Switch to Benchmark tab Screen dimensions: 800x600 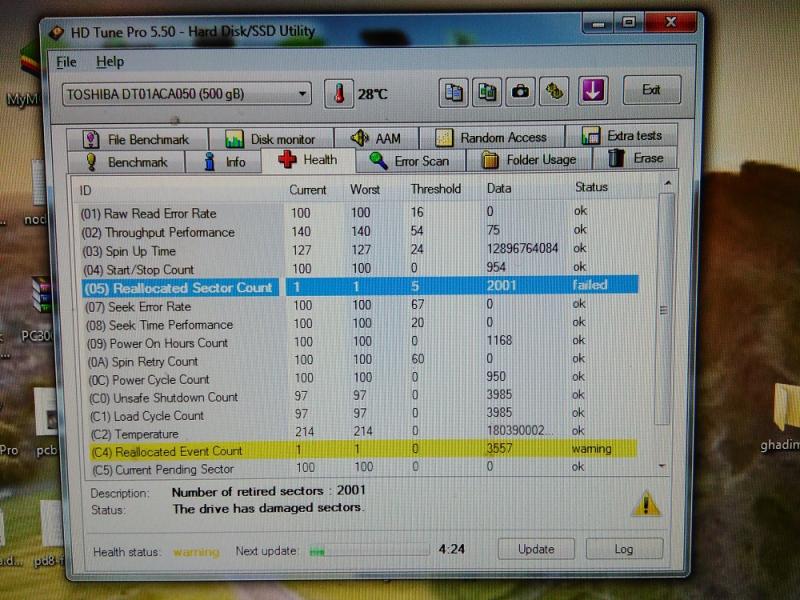point(126,162)
